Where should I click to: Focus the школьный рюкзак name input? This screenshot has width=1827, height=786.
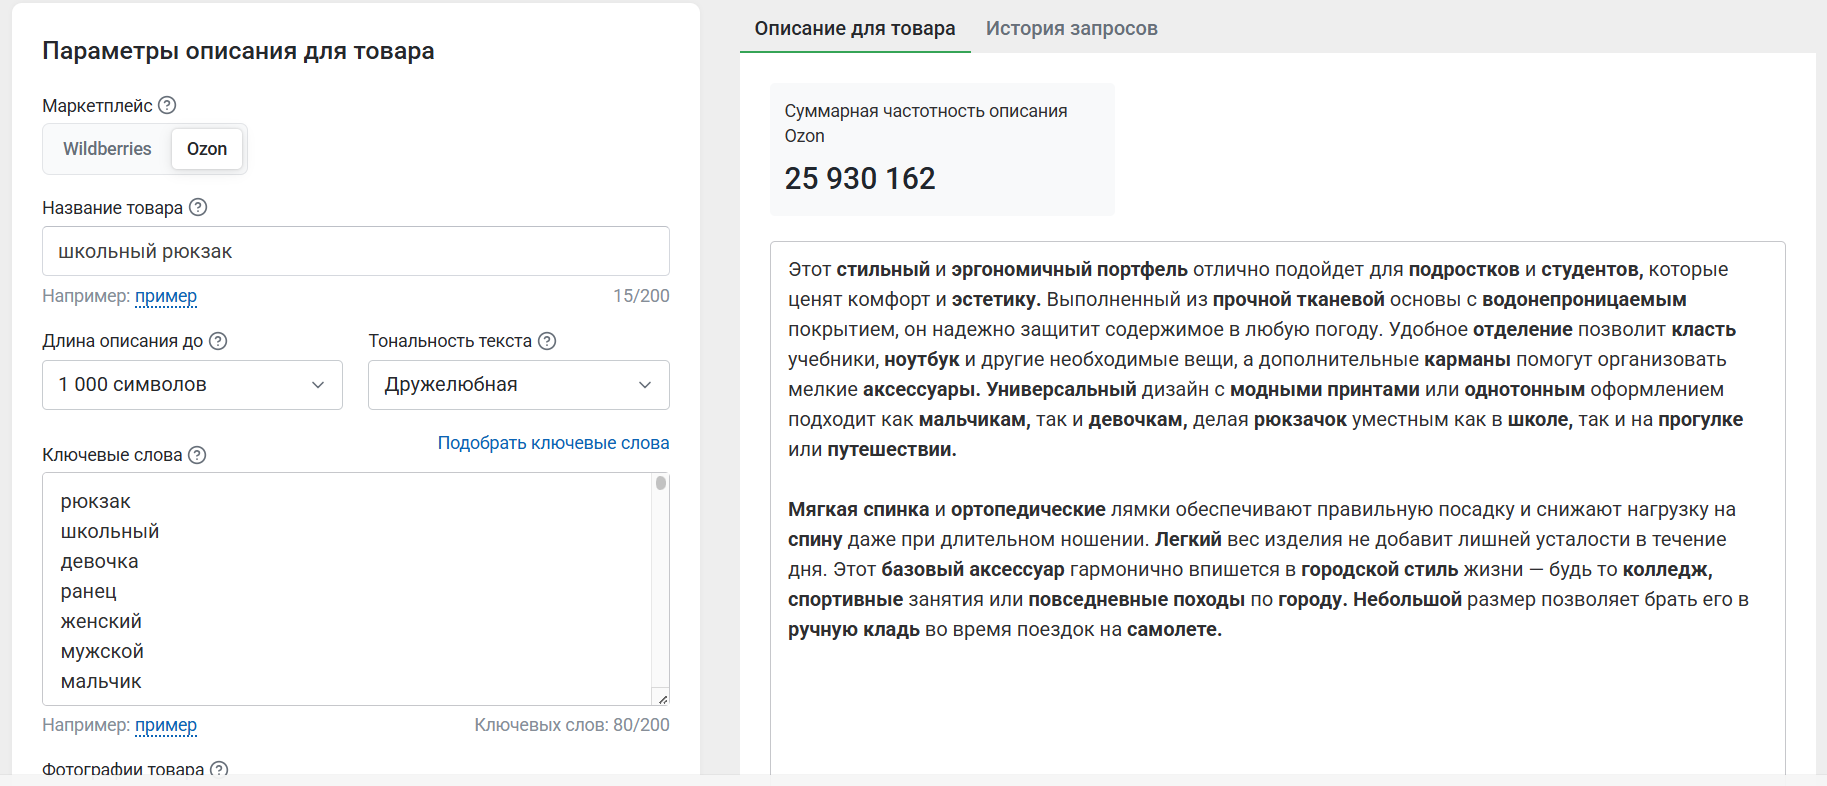coord(356,251)
